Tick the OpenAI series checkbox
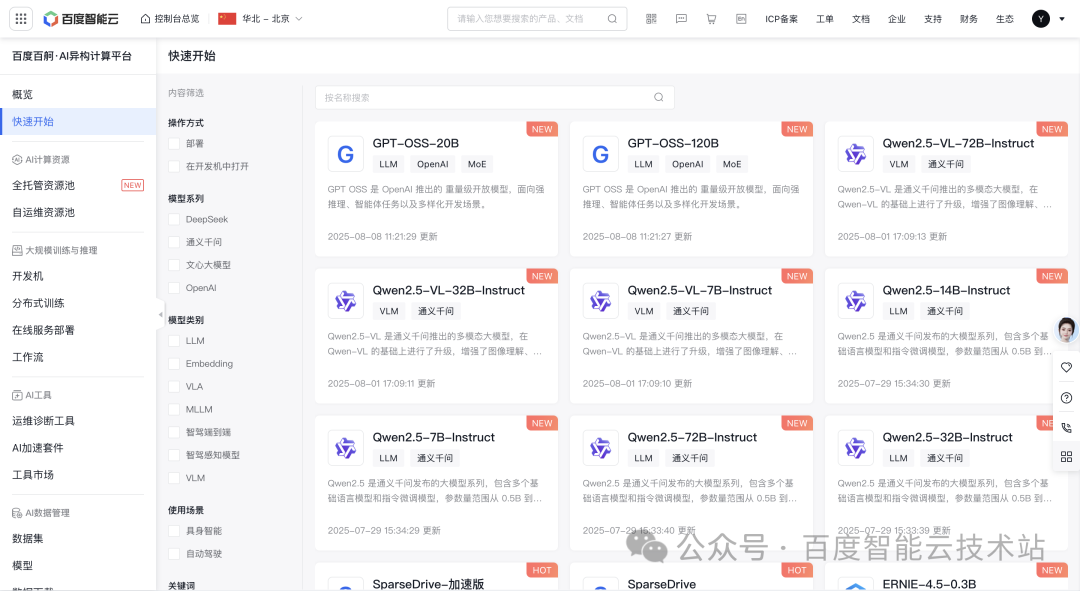Viewport: 1080px width, 591px height. pyautogui.click(x=174, y=288)
